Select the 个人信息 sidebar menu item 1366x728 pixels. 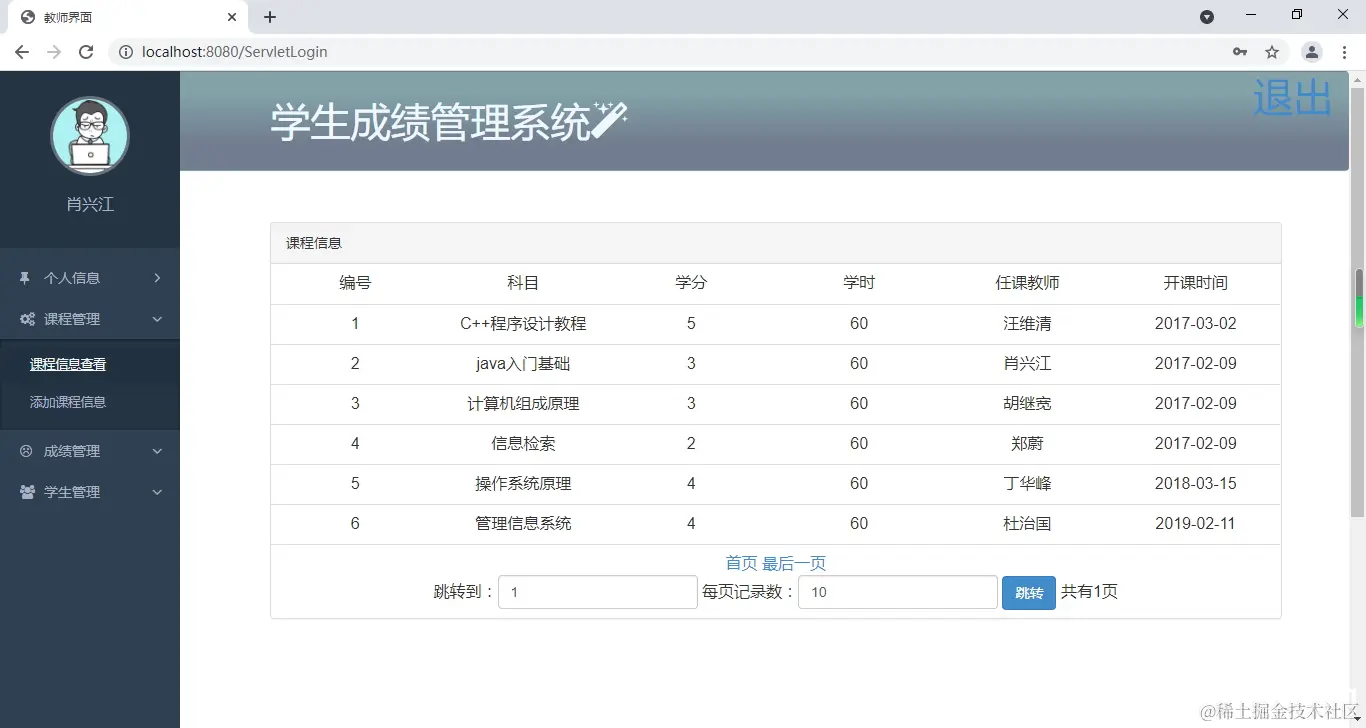(x=90, y=278)
